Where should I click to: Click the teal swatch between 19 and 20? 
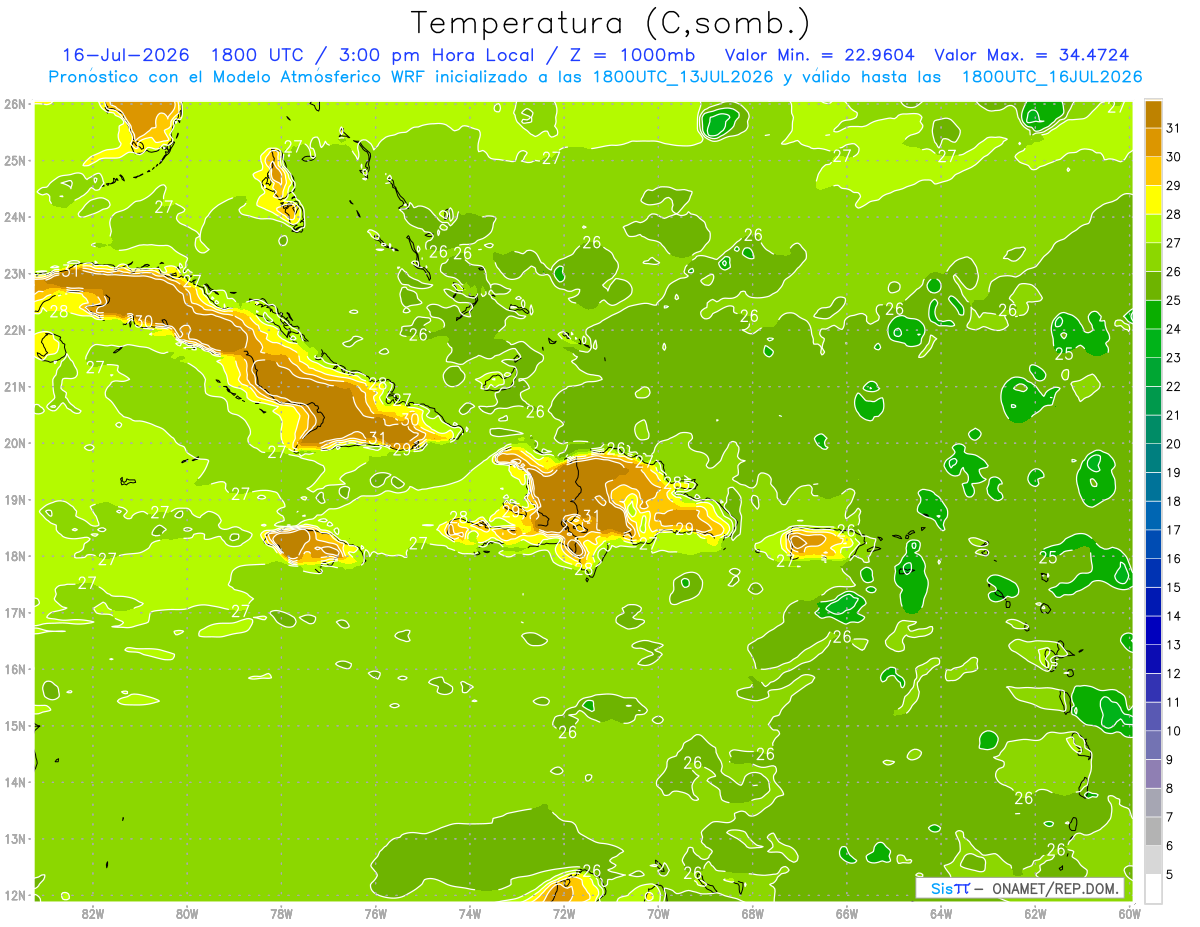(x=1153, y=458)
